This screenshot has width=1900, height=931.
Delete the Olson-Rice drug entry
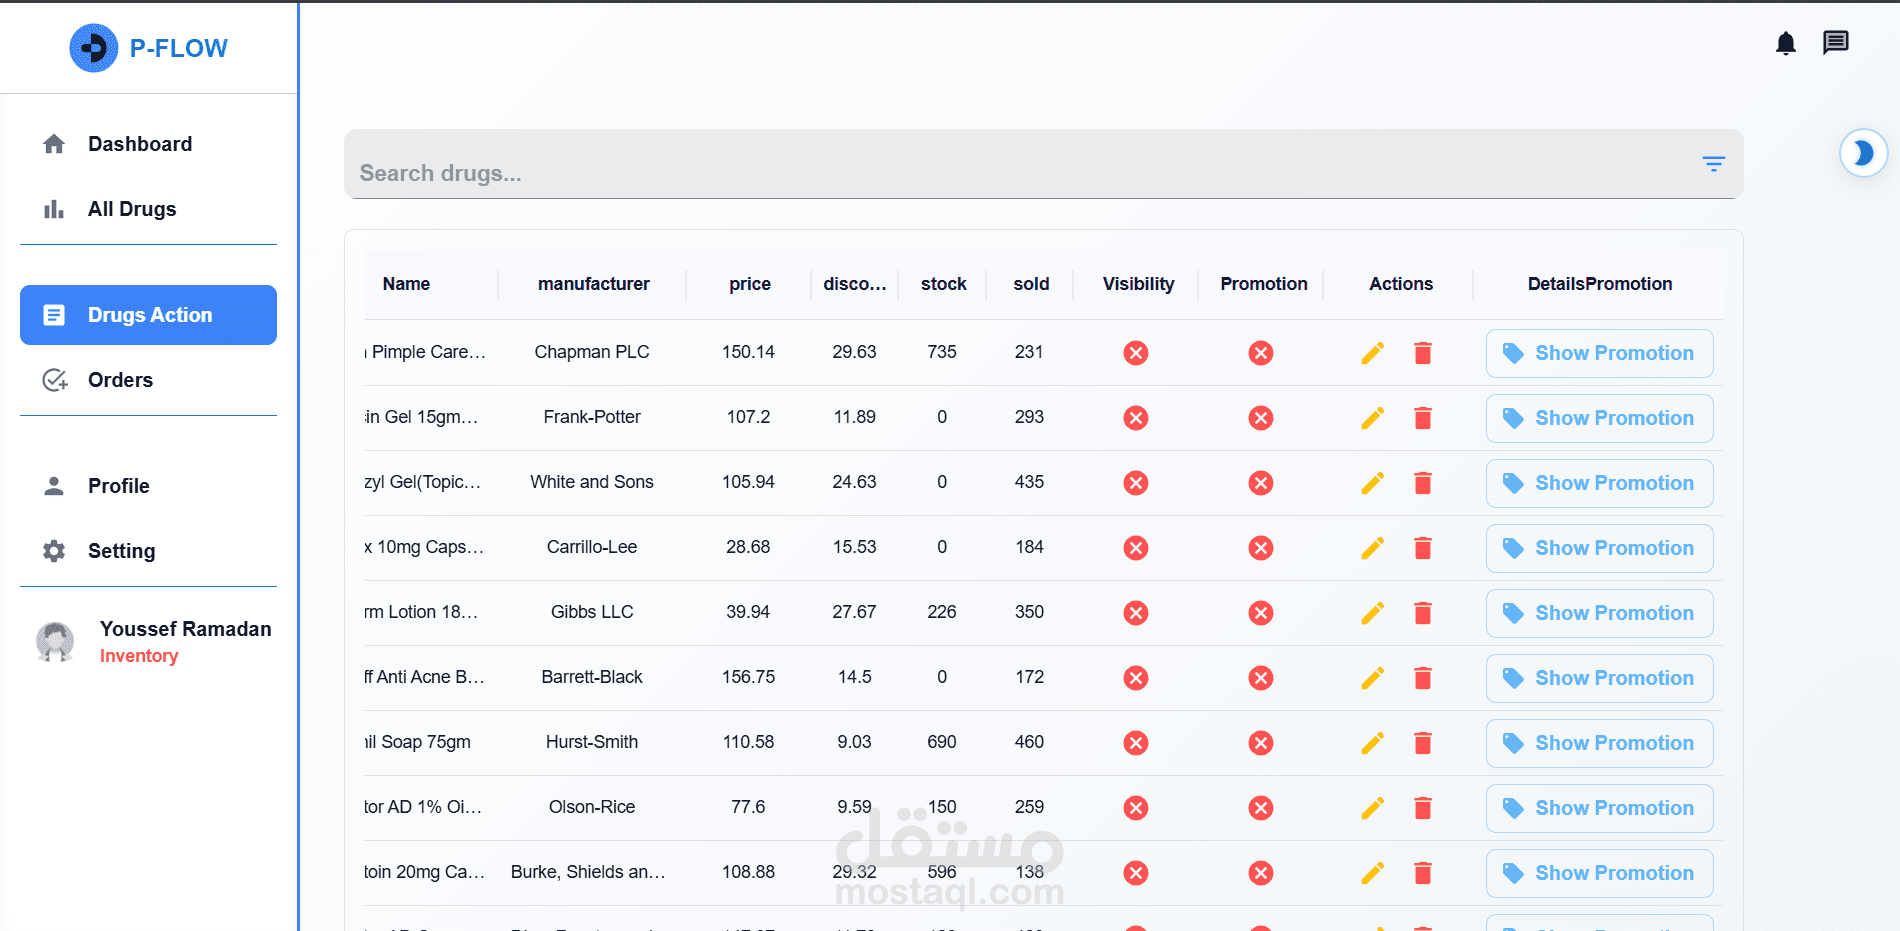tap(1423, 808)
